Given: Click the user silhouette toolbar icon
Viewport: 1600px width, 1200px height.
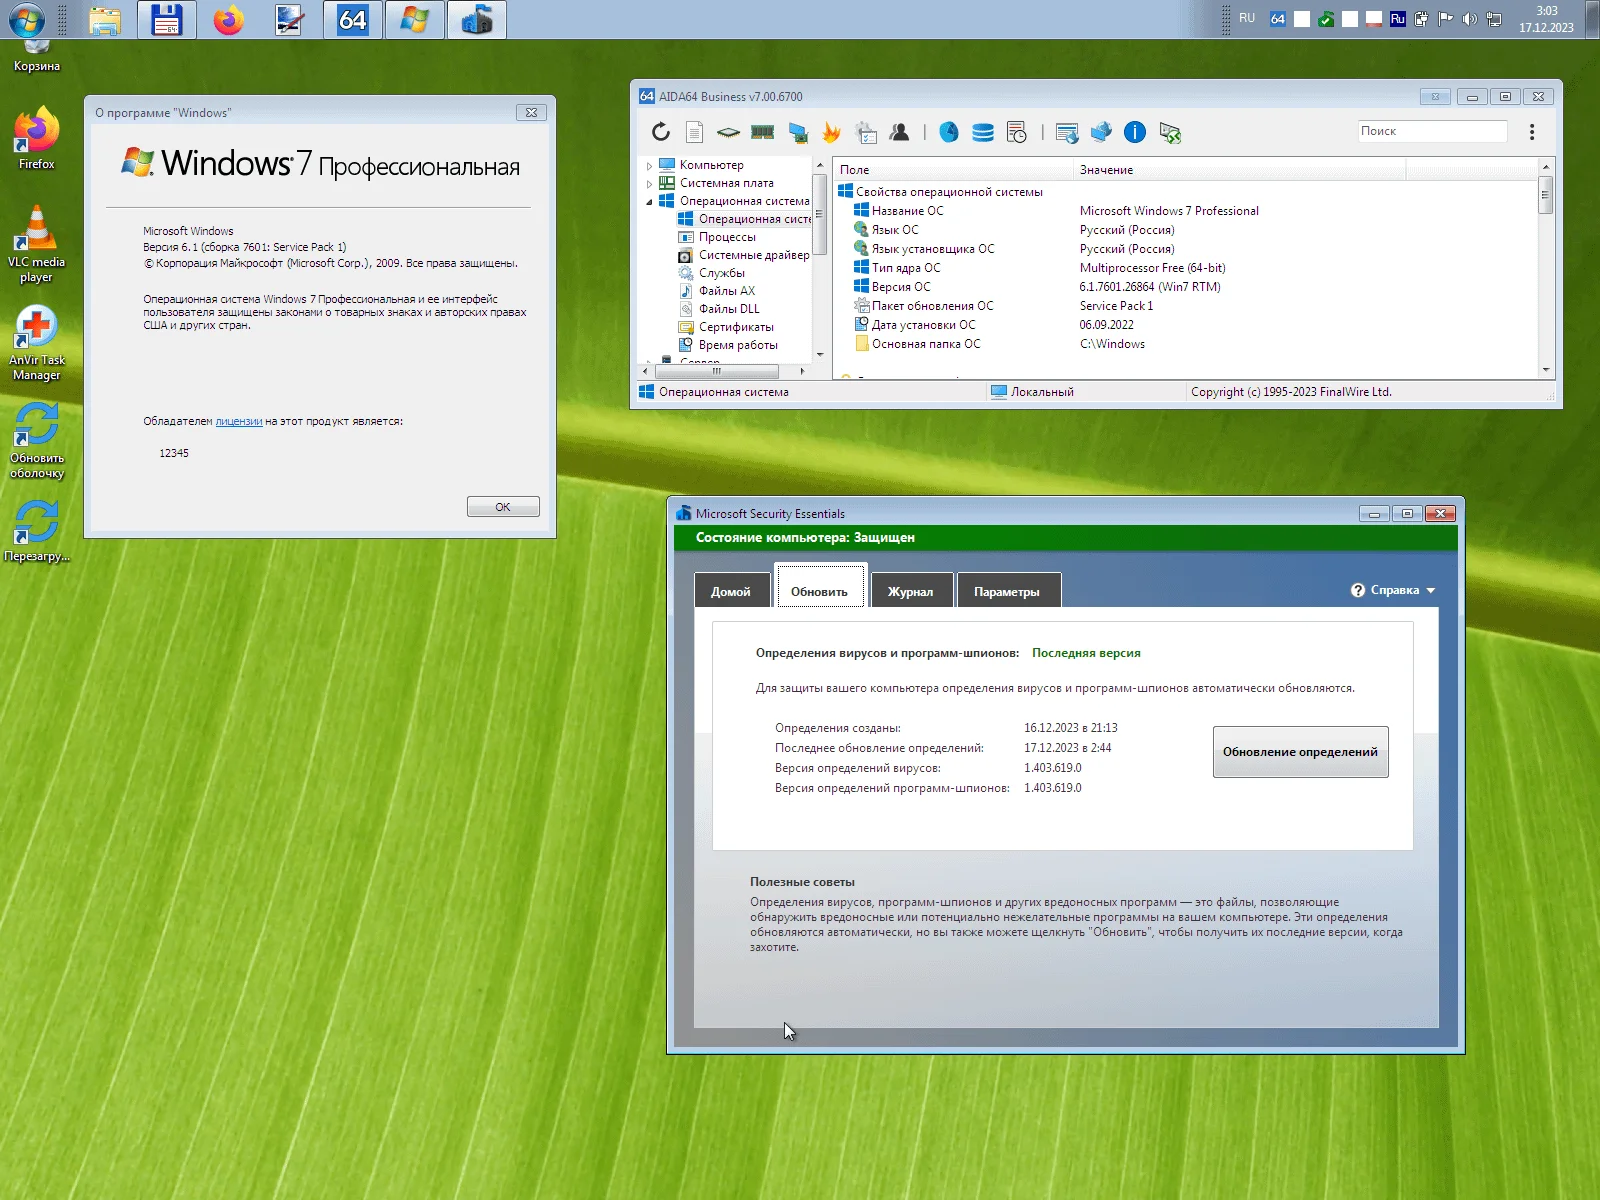Looking at the screenshot, I should point(899,132).
